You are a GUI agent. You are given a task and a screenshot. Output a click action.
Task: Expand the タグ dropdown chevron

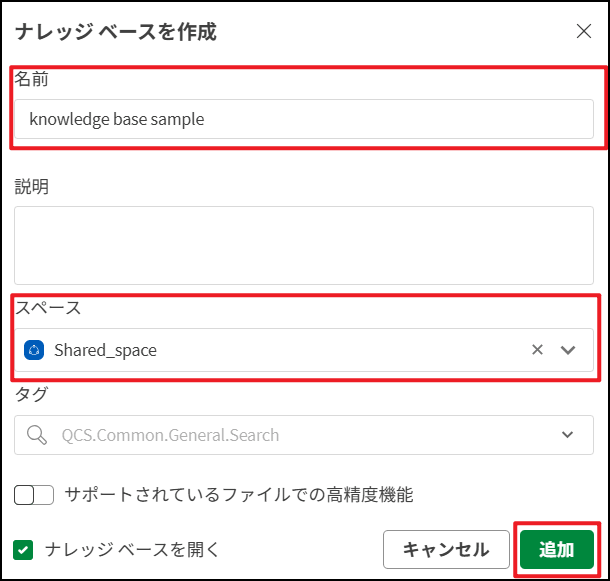[x=568, y=434]
